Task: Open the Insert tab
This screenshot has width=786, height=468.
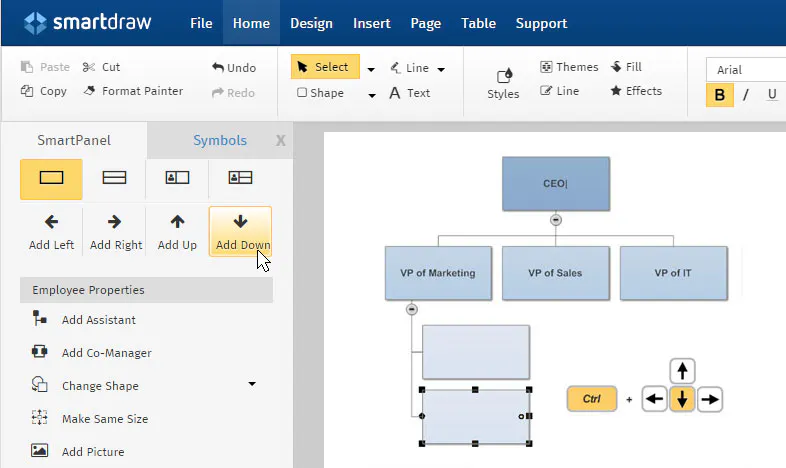Action: [x=371, y=23]
